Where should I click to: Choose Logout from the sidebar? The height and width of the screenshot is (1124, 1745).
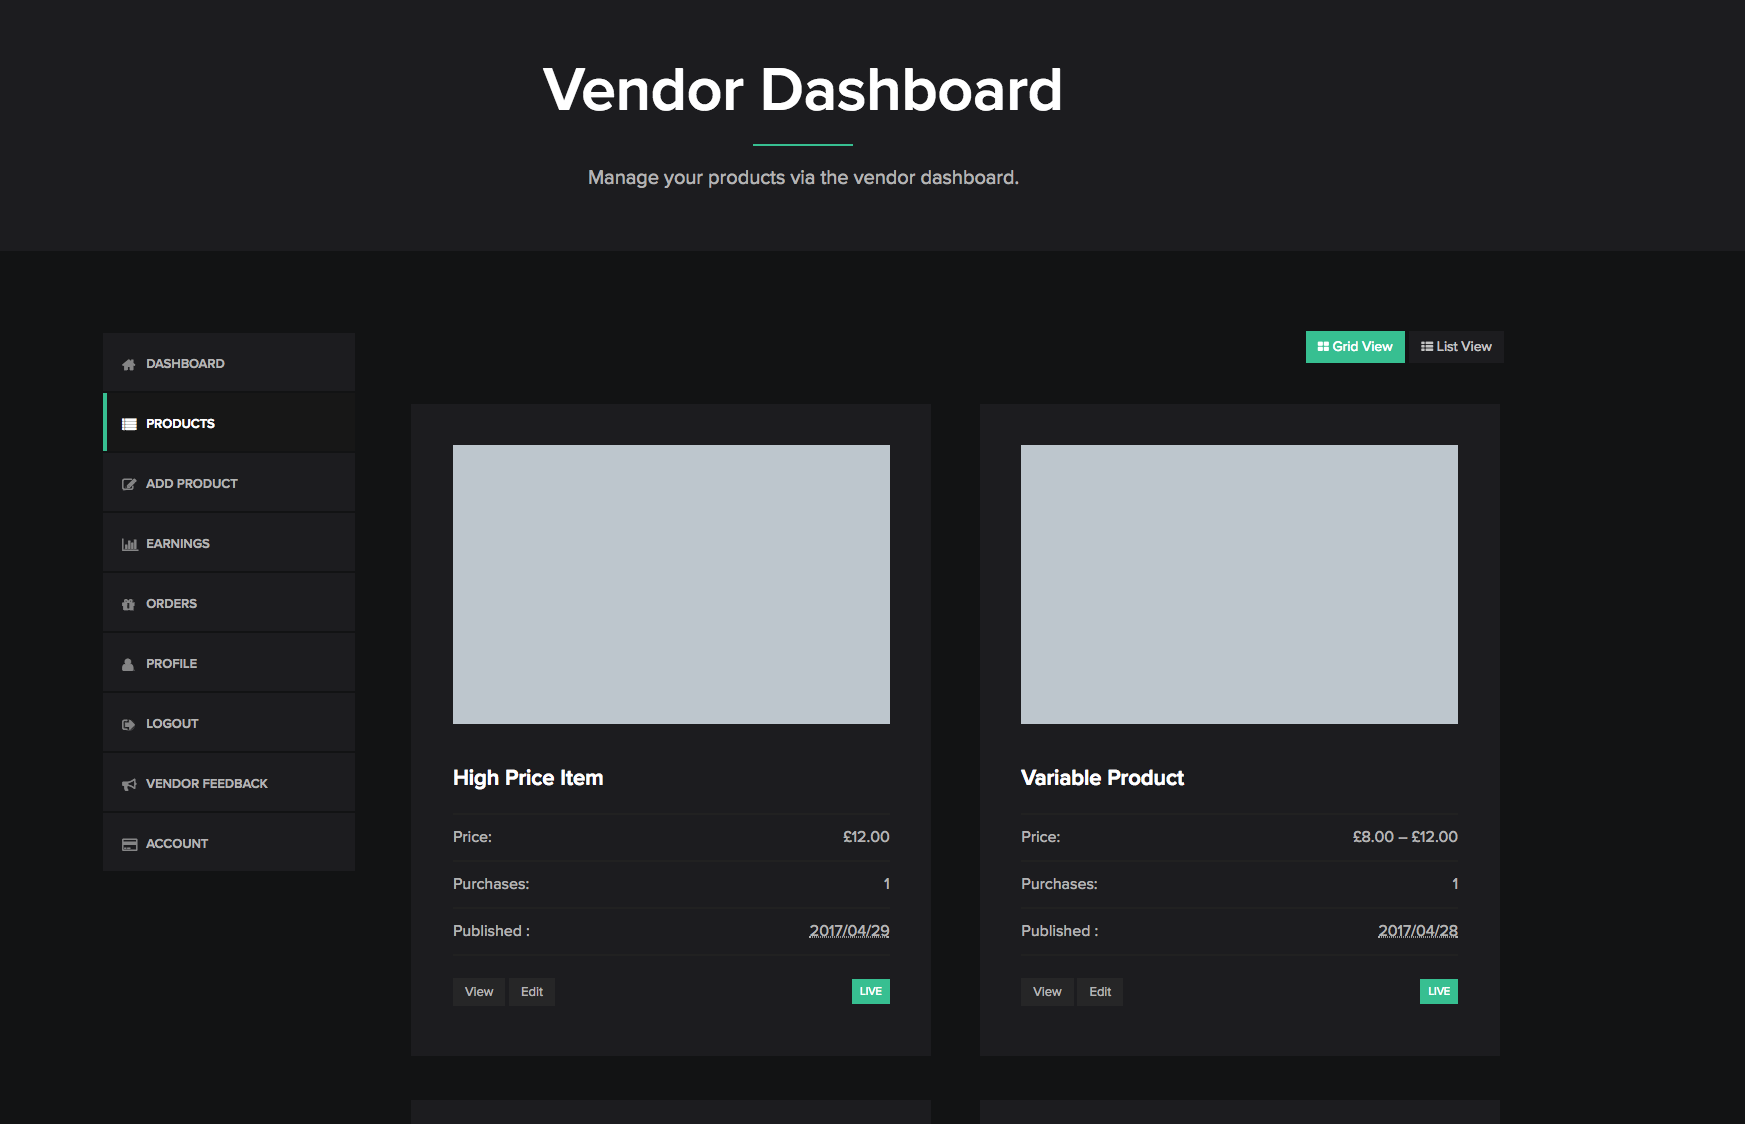[229, 722]
